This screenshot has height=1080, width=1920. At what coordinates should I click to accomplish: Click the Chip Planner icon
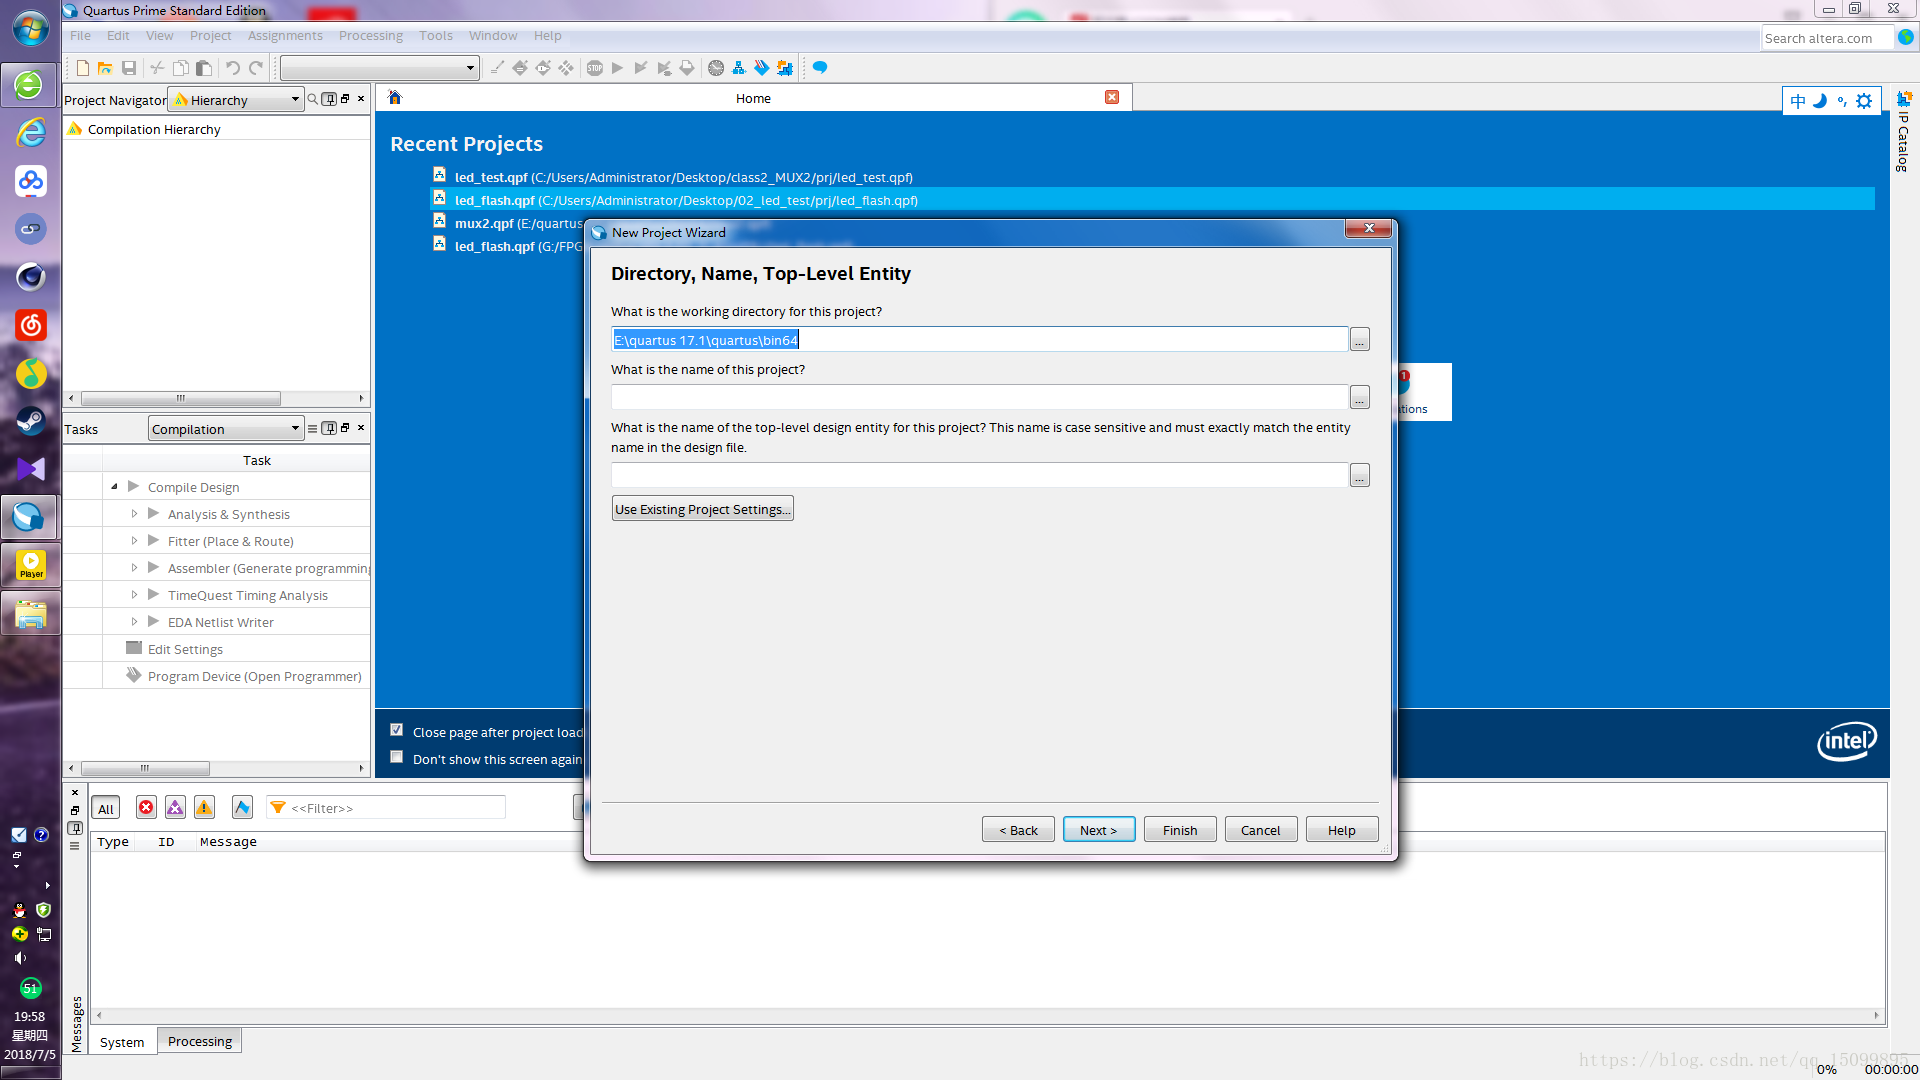click(566, 68)
